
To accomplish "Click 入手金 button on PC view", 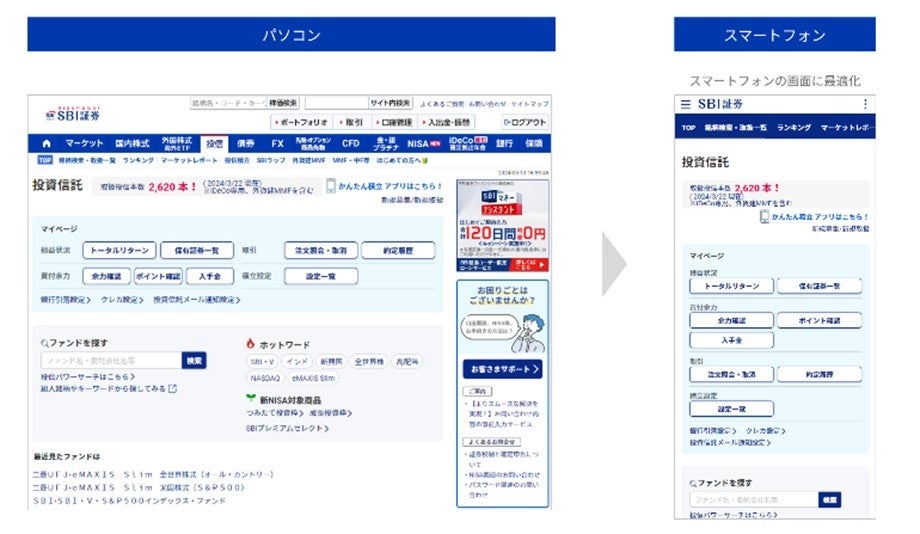I will point(209,276).
